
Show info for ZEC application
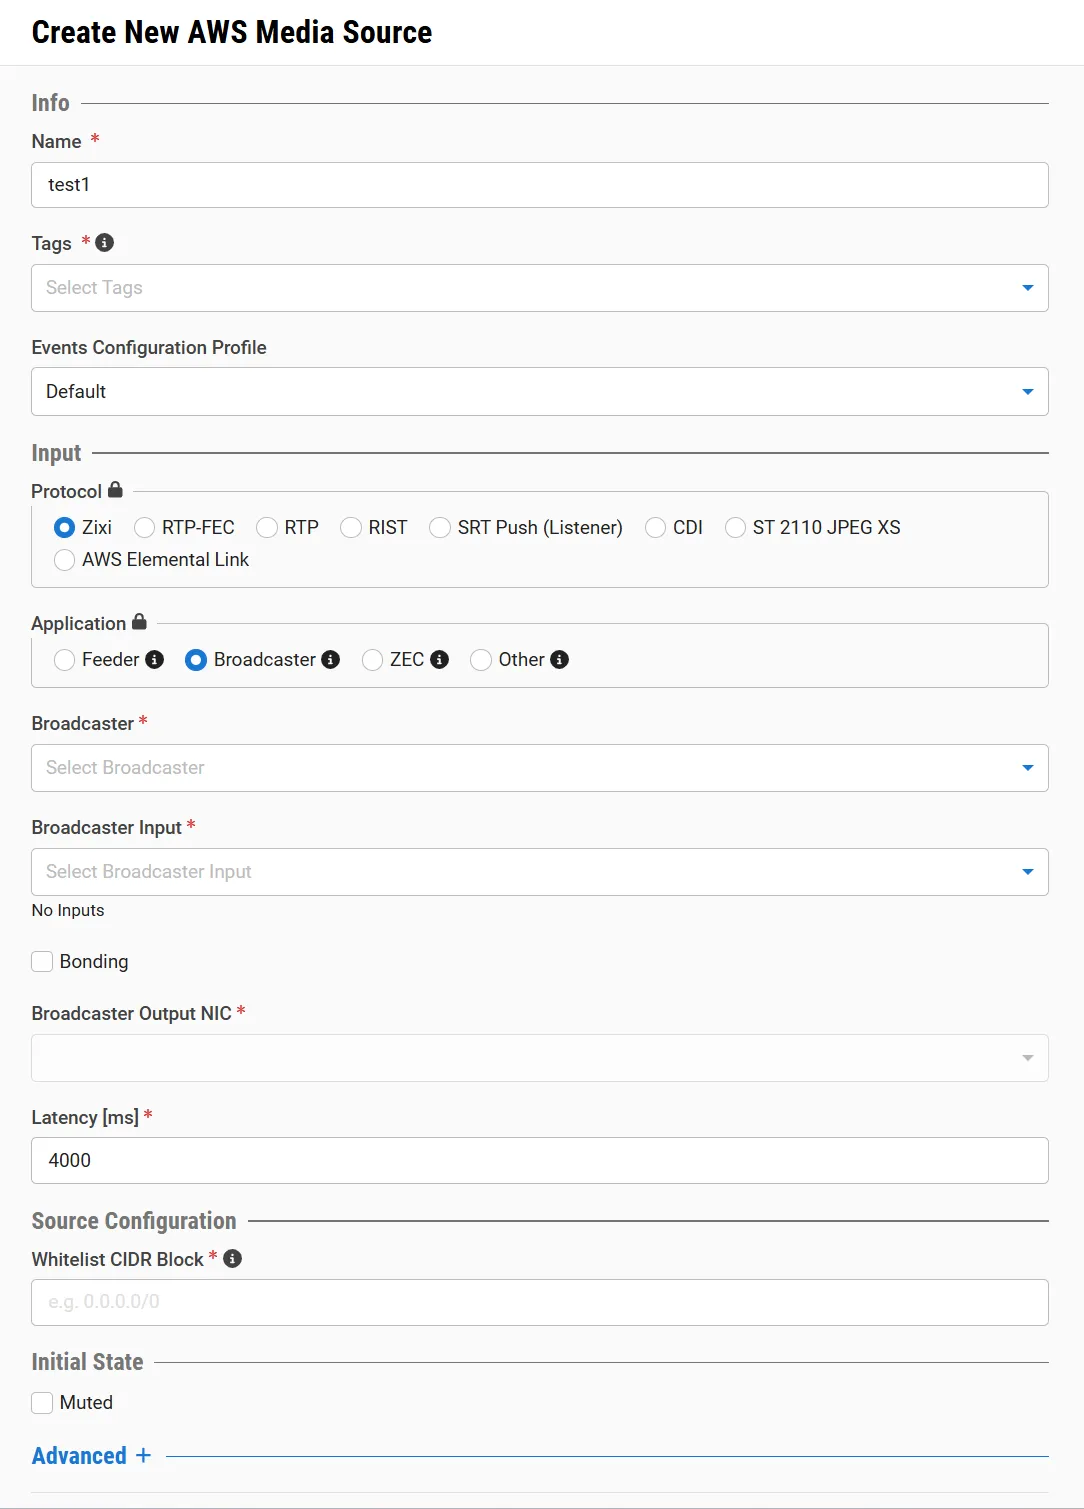[439, 660]
